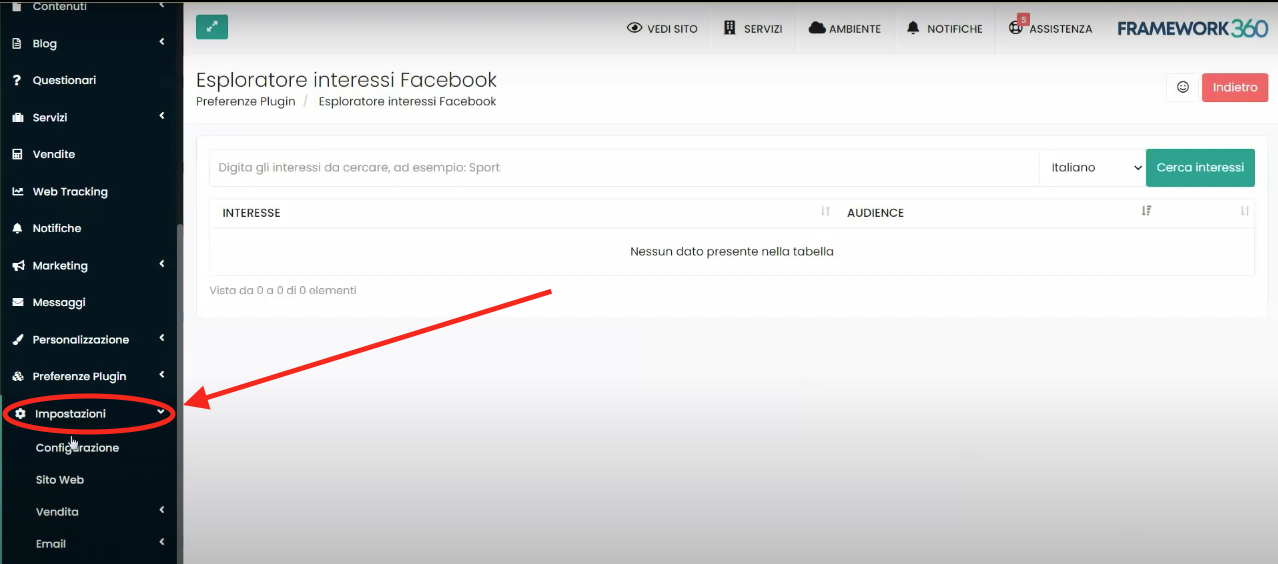Click the green fullscreen expand icon
The image size is (1278, 564).
212,28
